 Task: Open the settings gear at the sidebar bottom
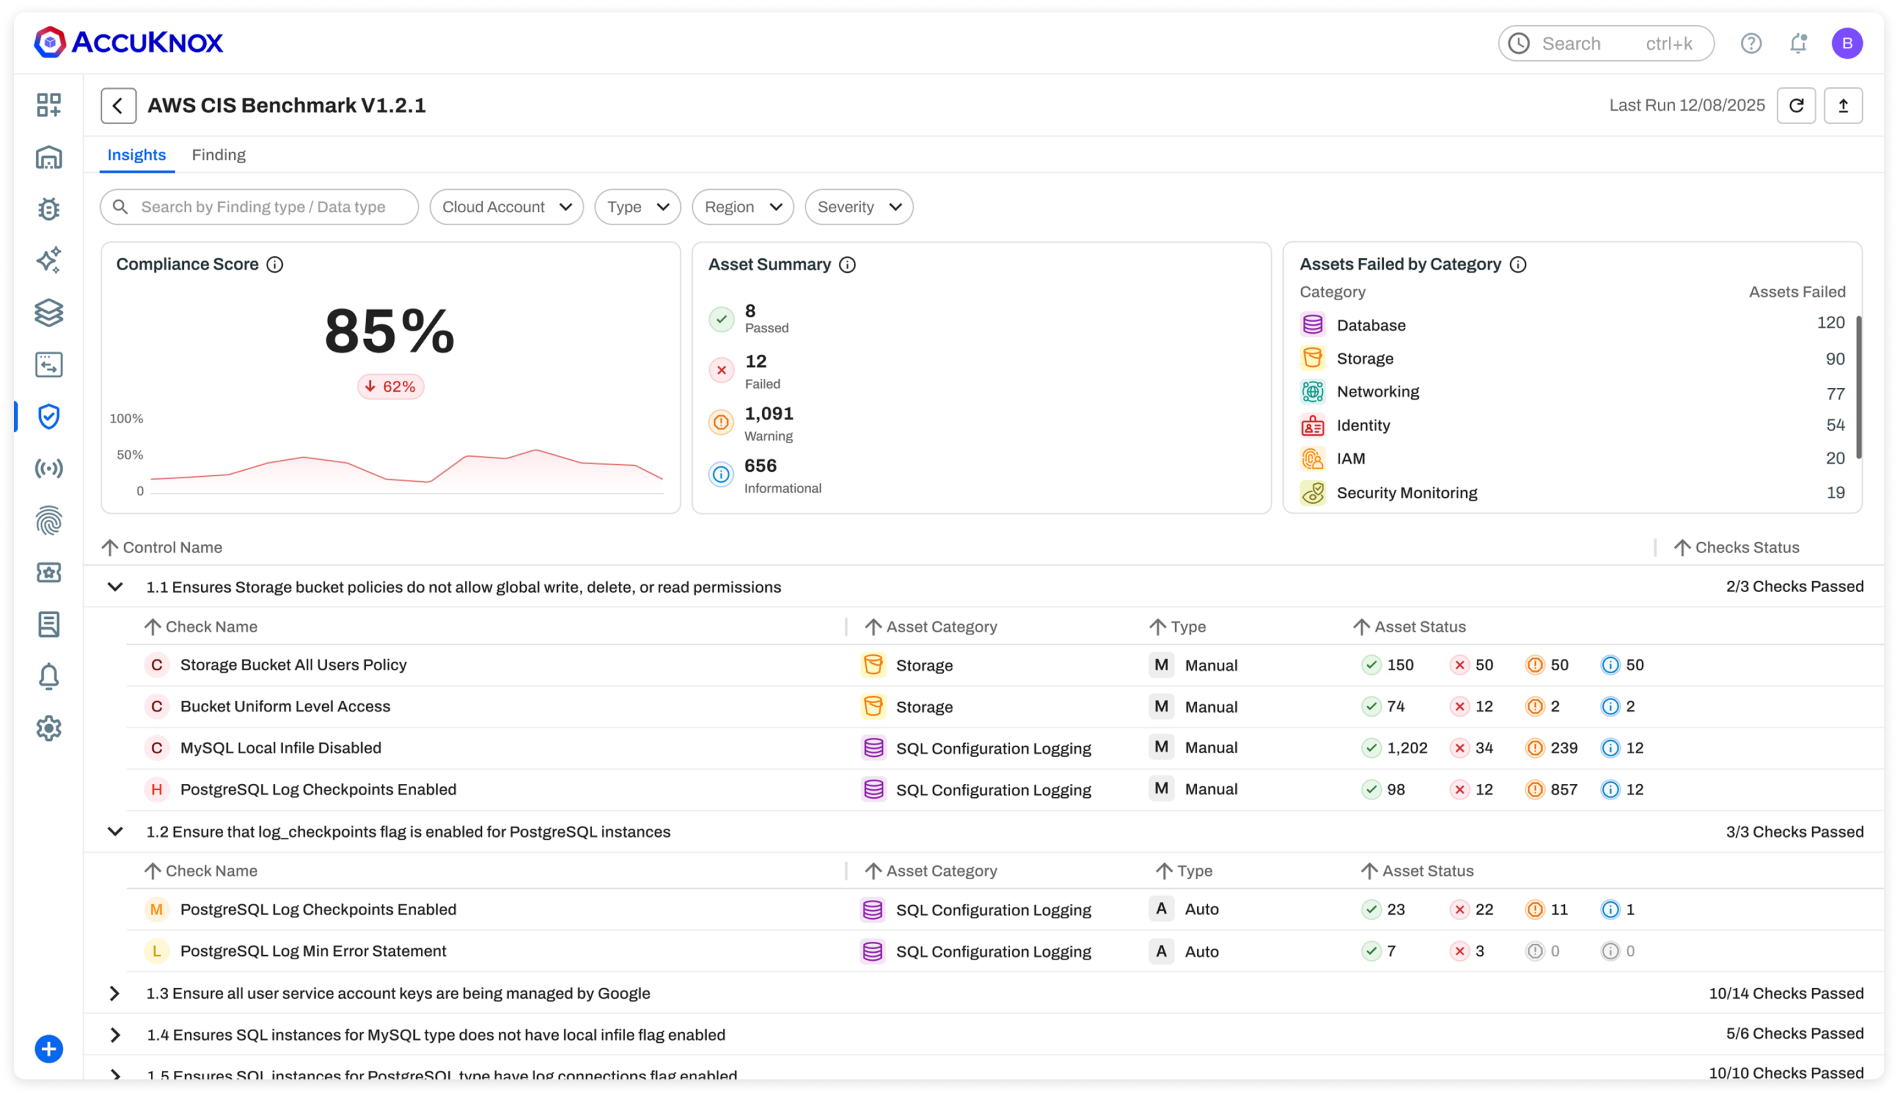49,728
